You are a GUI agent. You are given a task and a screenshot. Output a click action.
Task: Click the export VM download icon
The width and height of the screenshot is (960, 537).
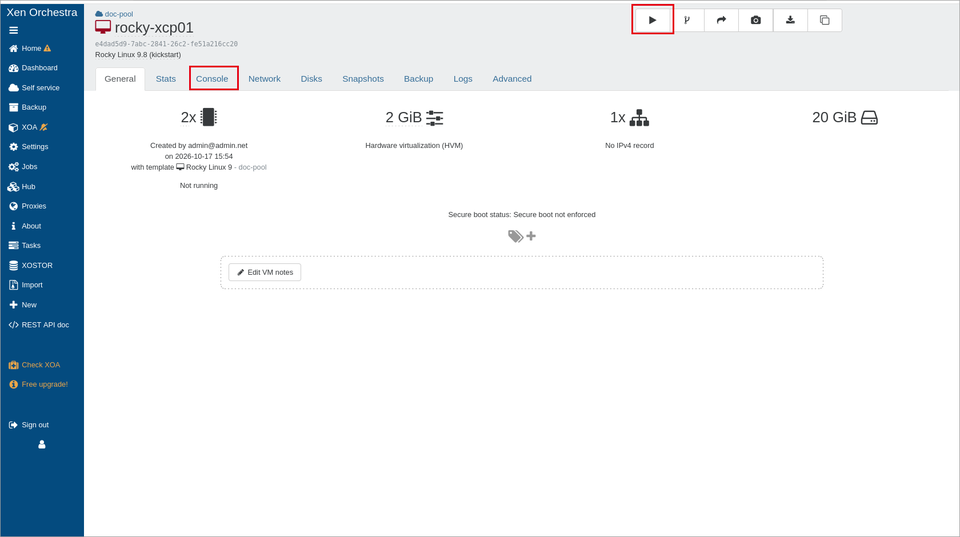tap(790, 20)
